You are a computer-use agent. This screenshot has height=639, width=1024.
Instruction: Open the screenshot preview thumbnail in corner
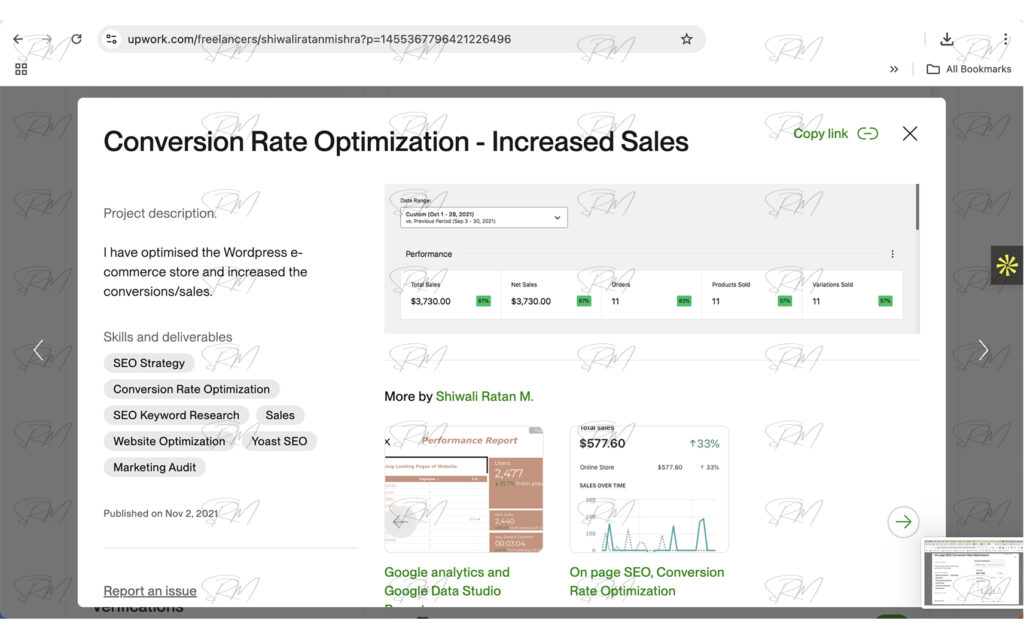pos(972,573)
